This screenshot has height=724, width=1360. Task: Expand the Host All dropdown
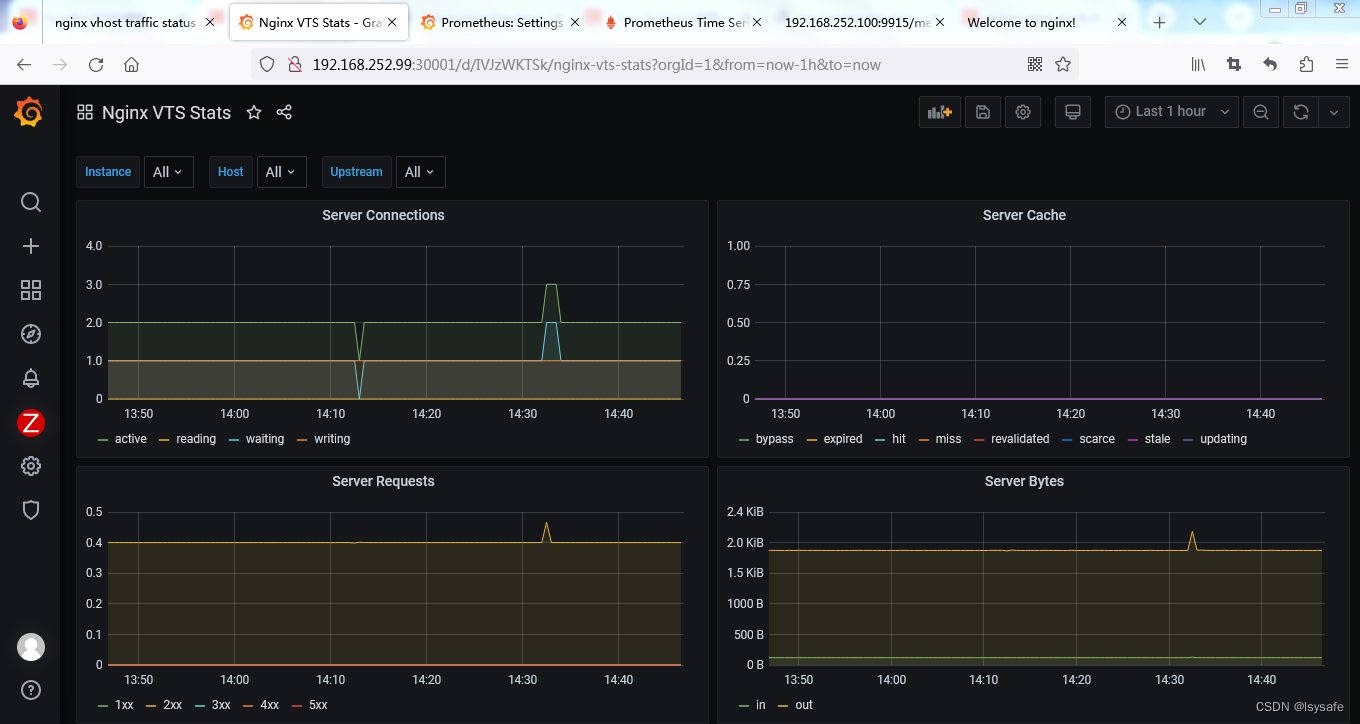click(x=281, y=172)
